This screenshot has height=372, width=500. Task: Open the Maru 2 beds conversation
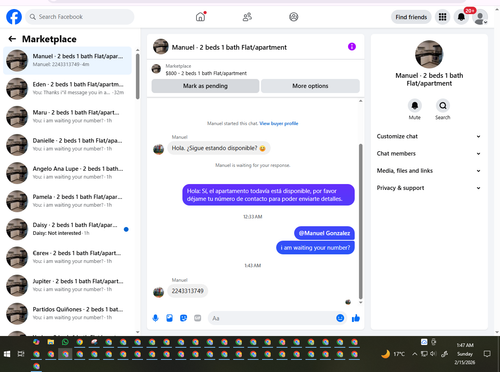[x=68, y=116]
